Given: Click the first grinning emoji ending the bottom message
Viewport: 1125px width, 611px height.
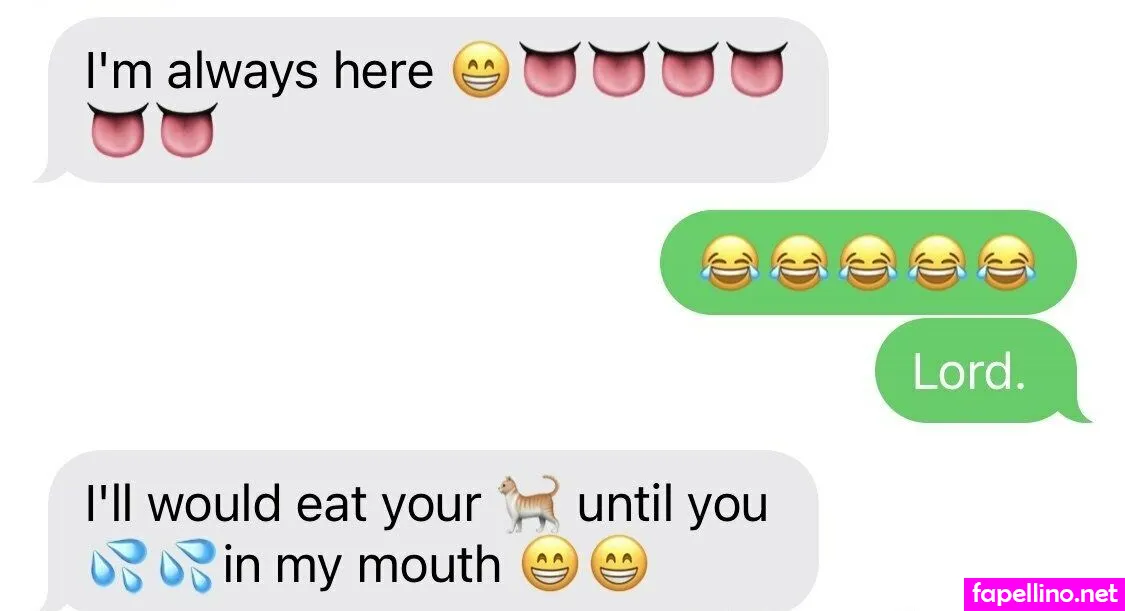Looking at the screenshot, I should click(550, 564).
